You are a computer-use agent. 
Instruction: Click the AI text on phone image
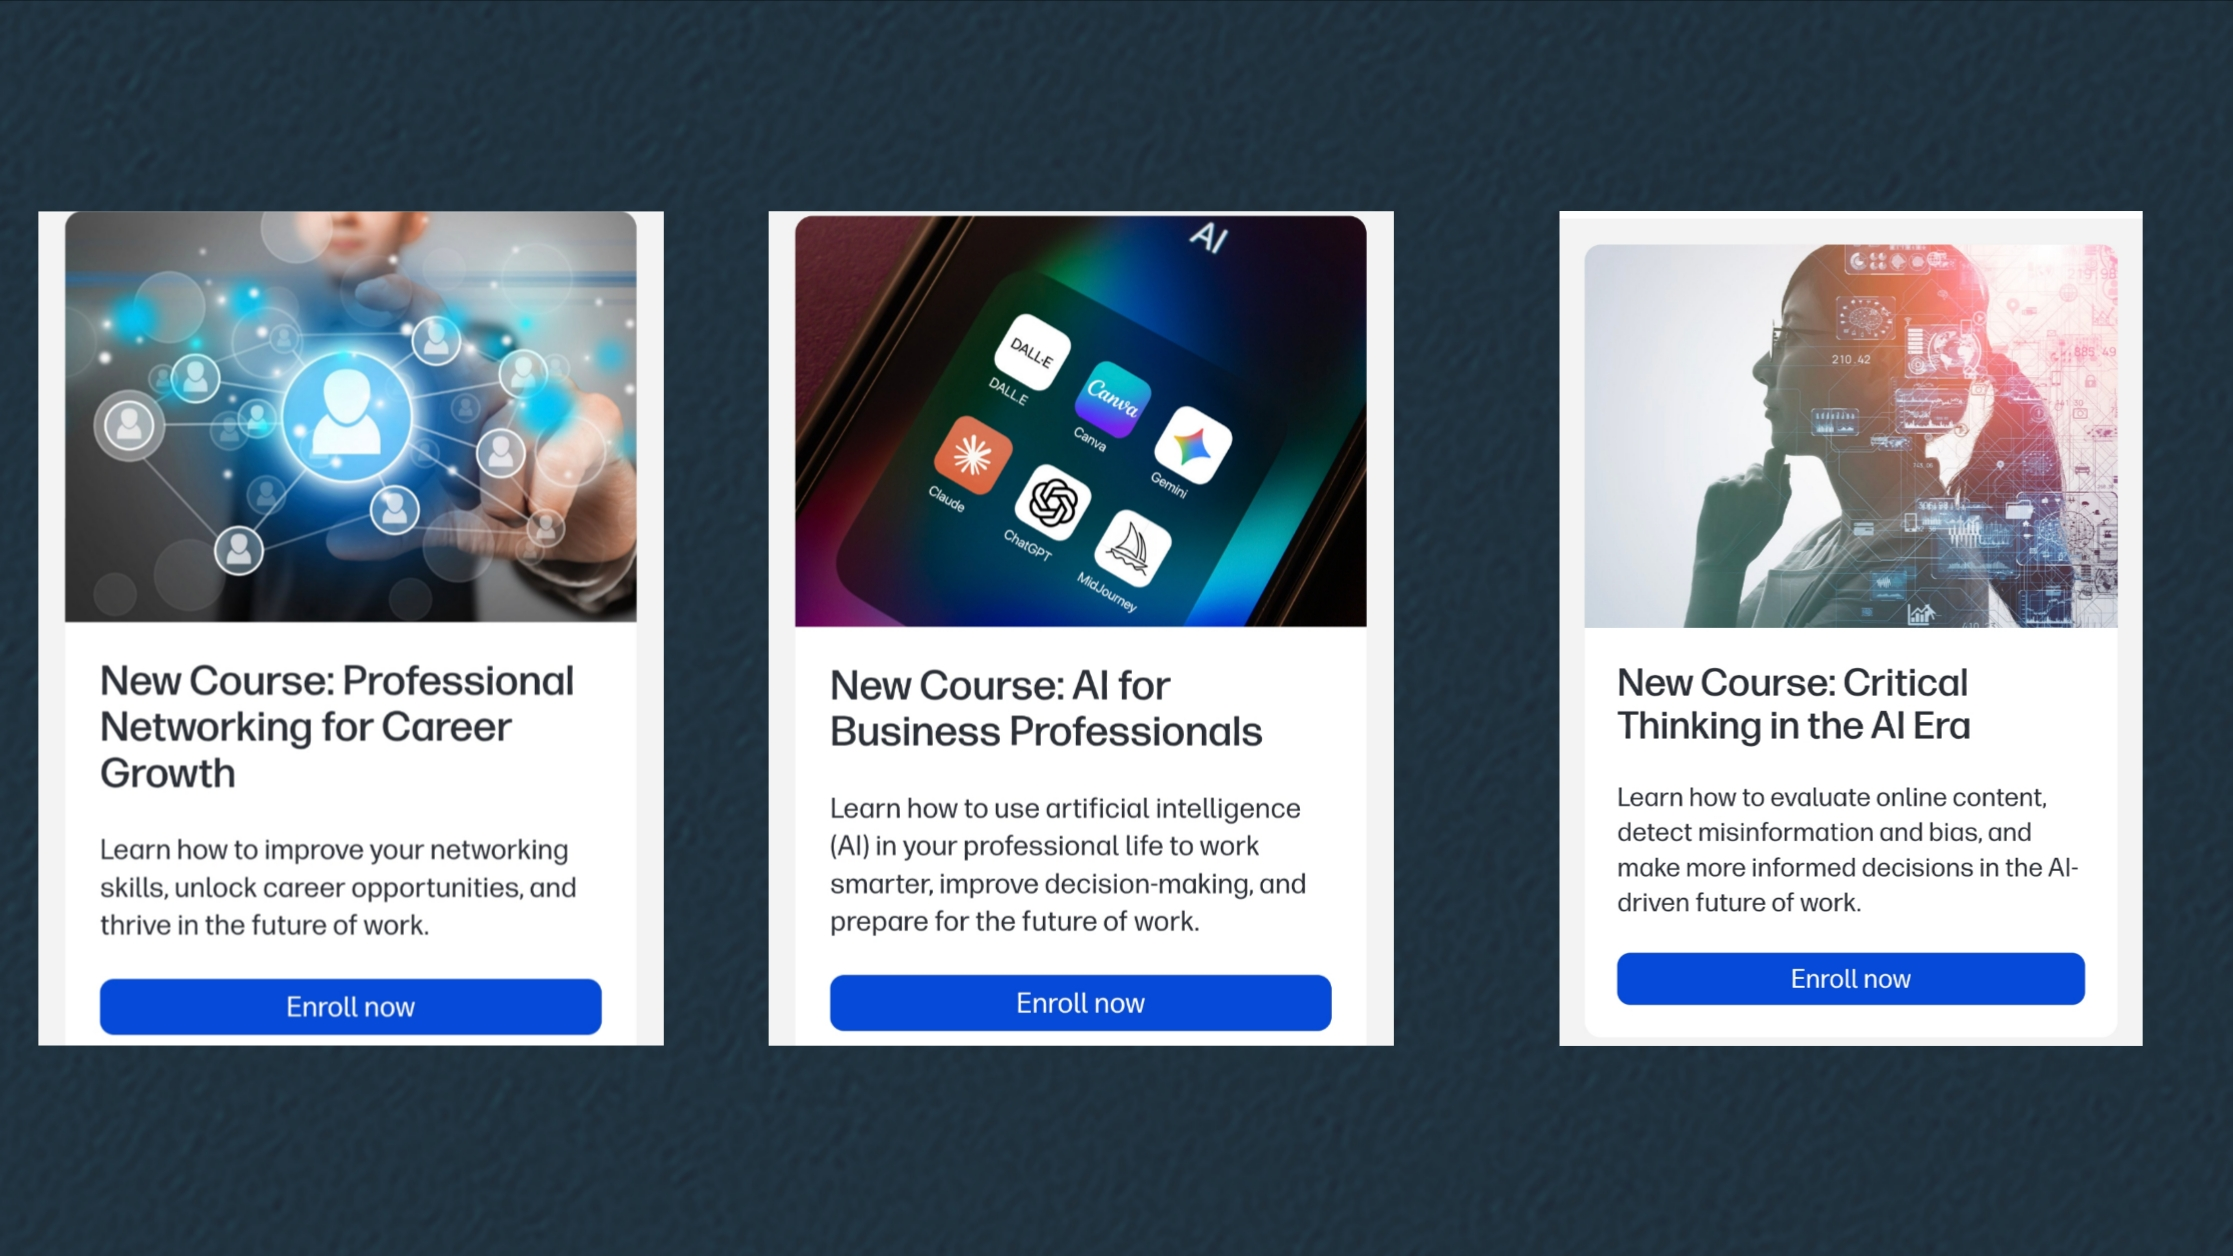click(x=1208, y=238)
